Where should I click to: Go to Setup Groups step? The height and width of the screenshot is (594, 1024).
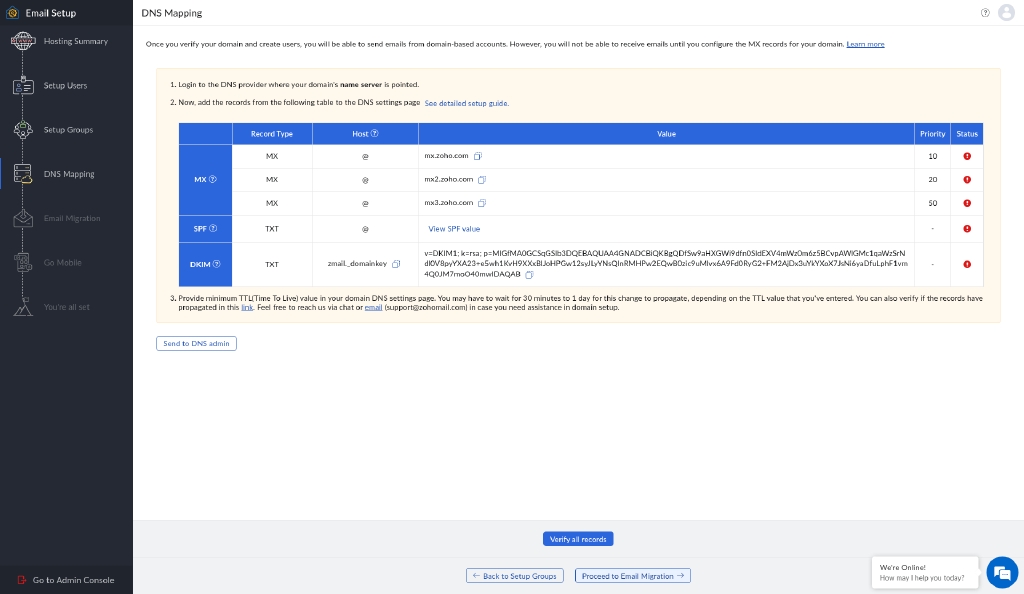(x=69, y=130)
